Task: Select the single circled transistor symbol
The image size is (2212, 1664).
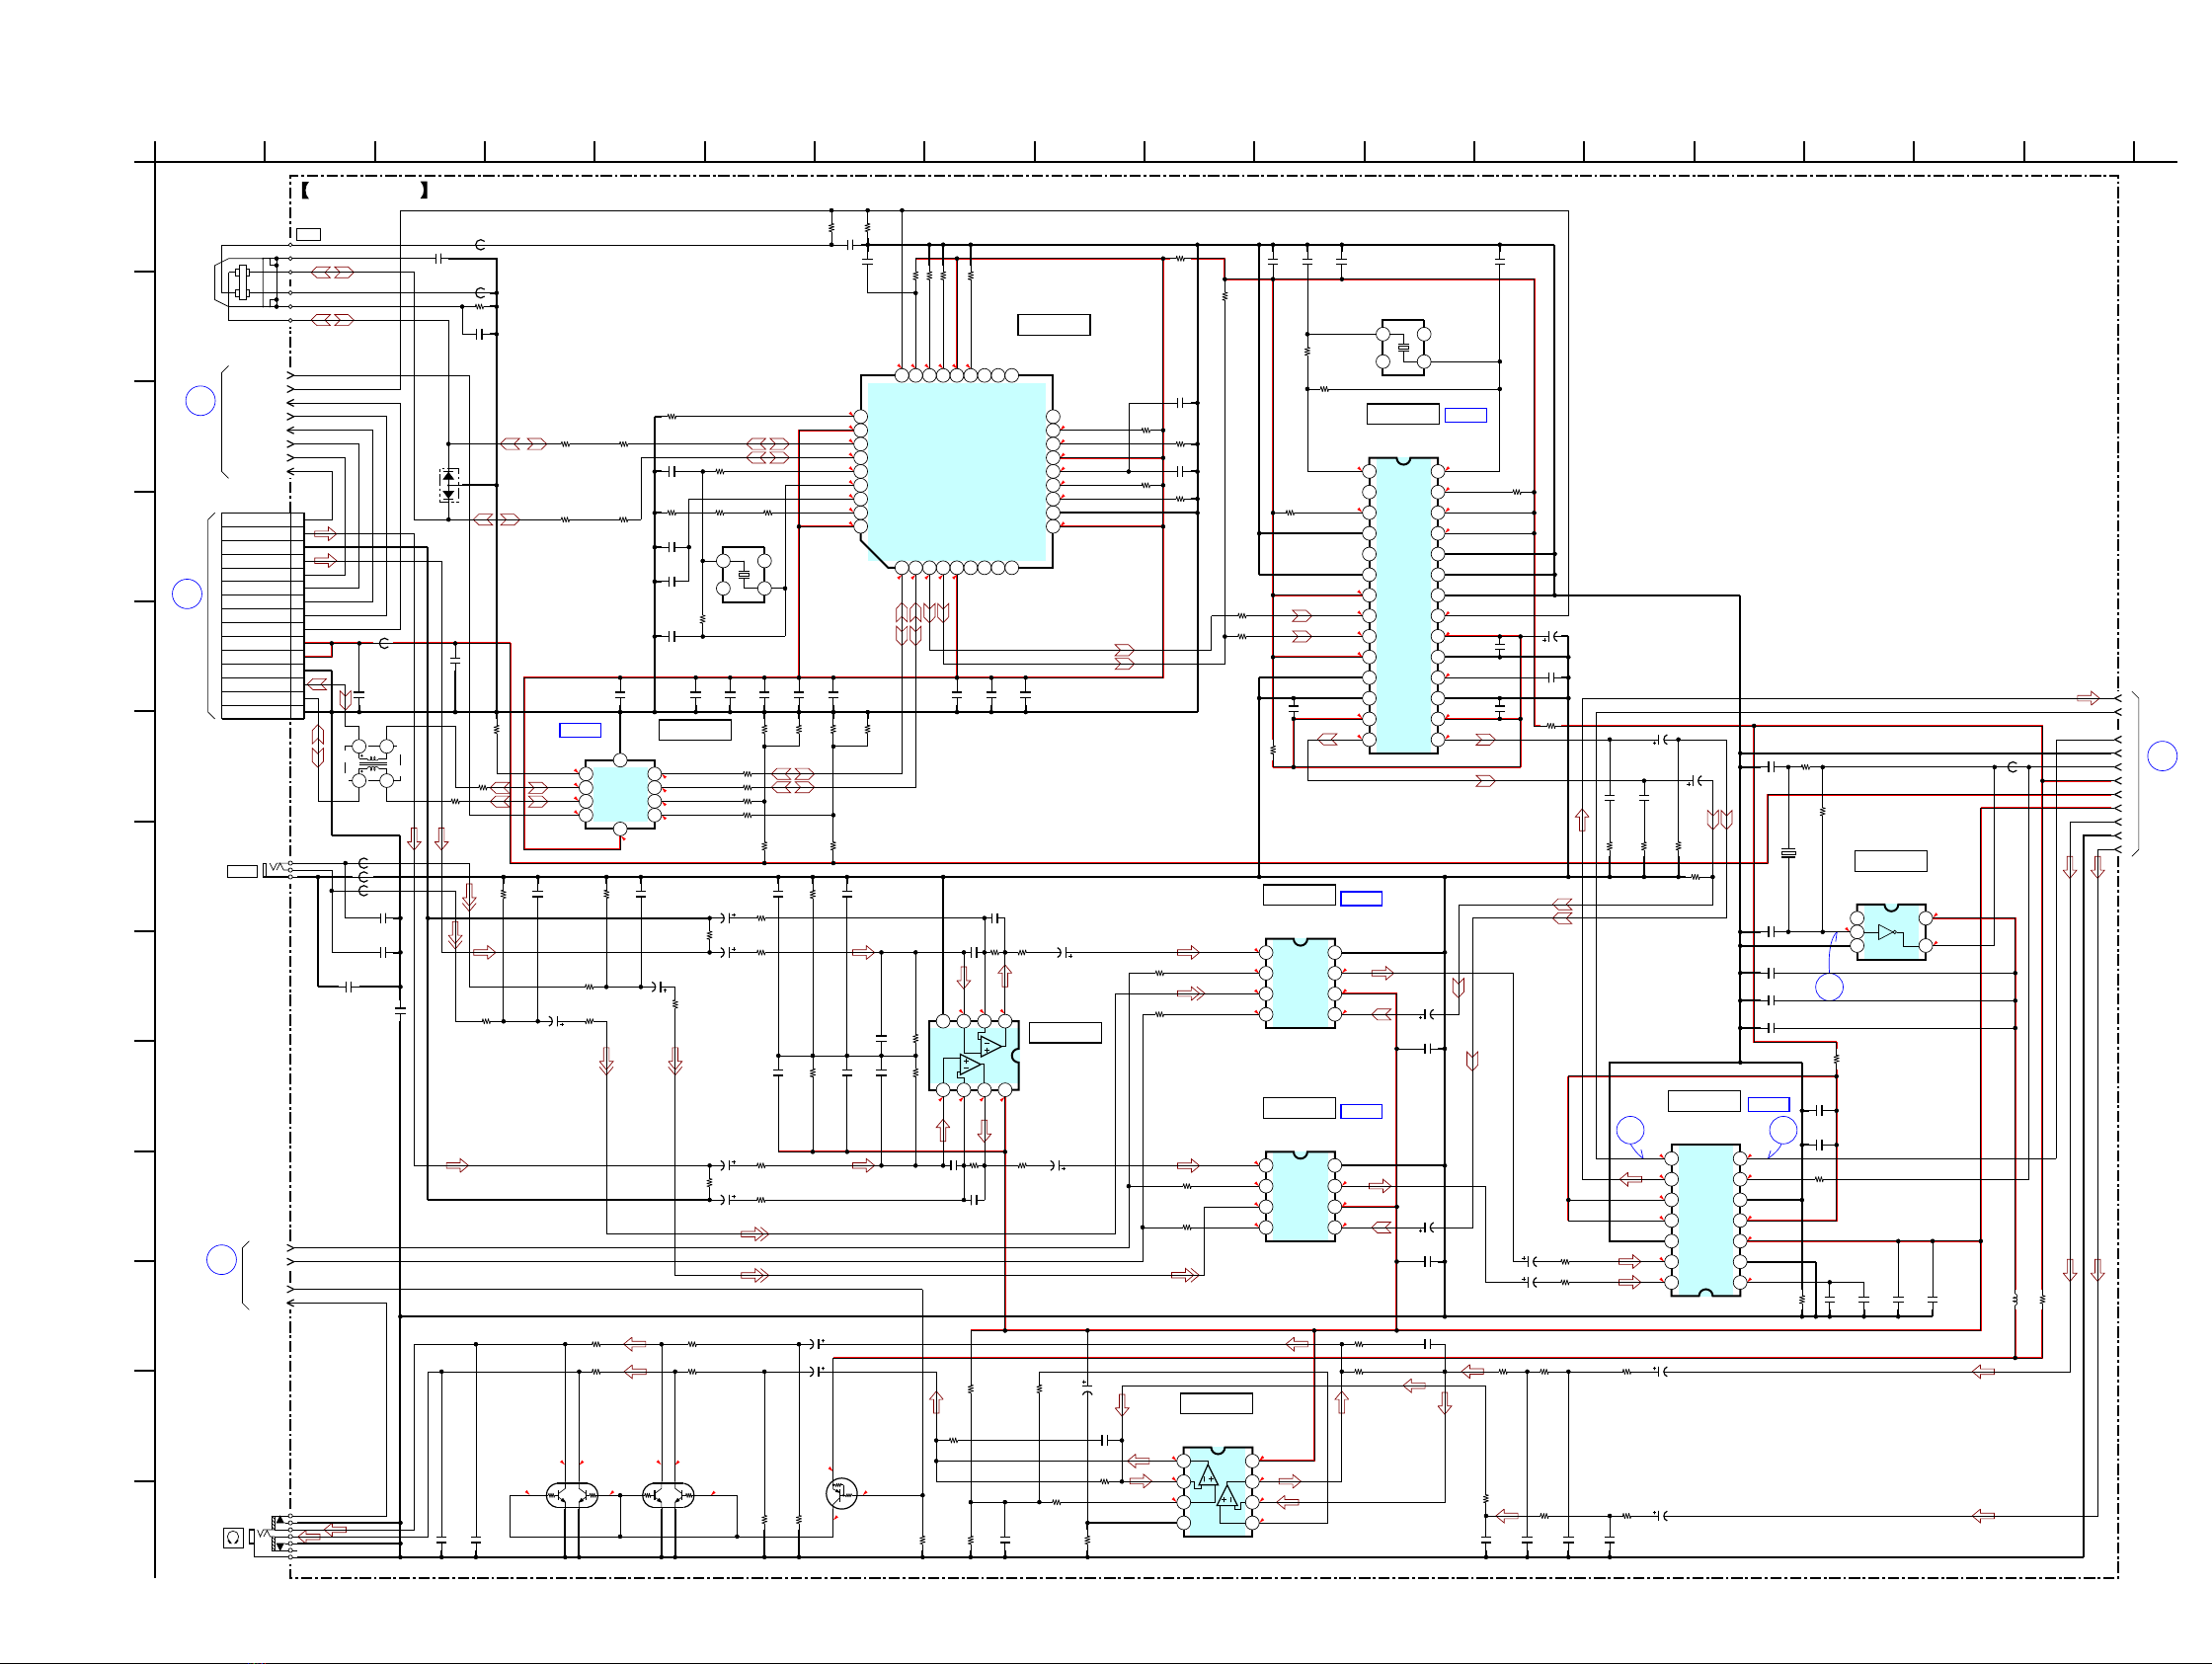Action: pos(841,1493)
